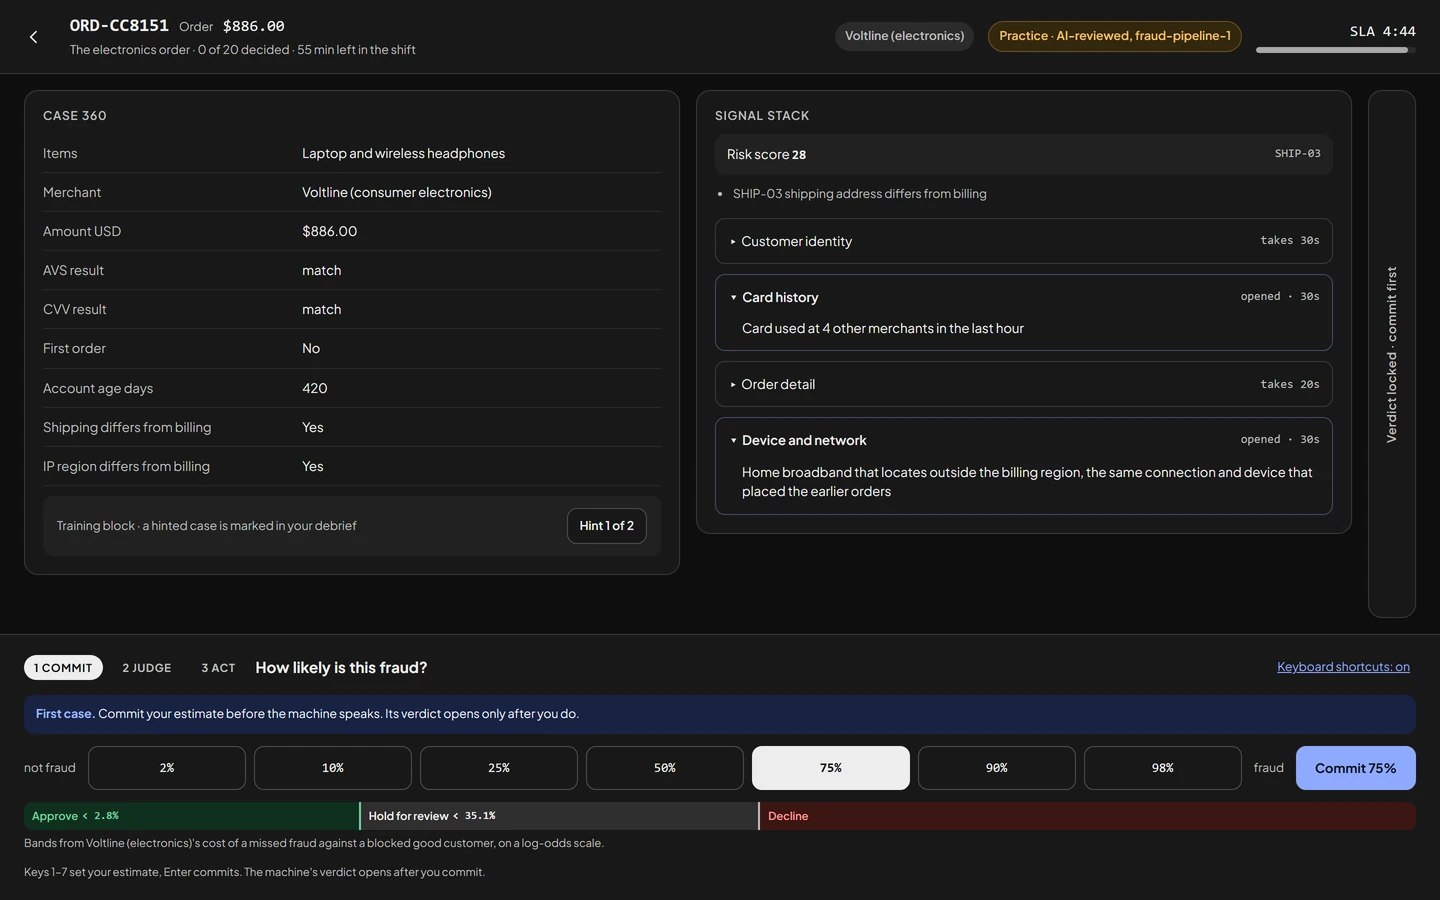Click the Account age days value 420
The width and height of the screenshot is (1440, 900).
(x=314, y=388)
